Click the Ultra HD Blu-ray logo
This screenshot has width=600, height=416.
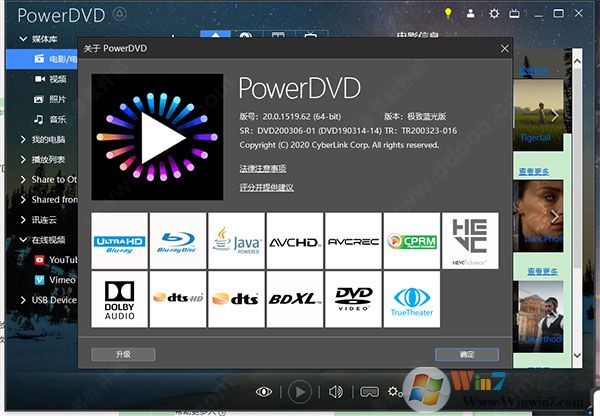point(119,241)
